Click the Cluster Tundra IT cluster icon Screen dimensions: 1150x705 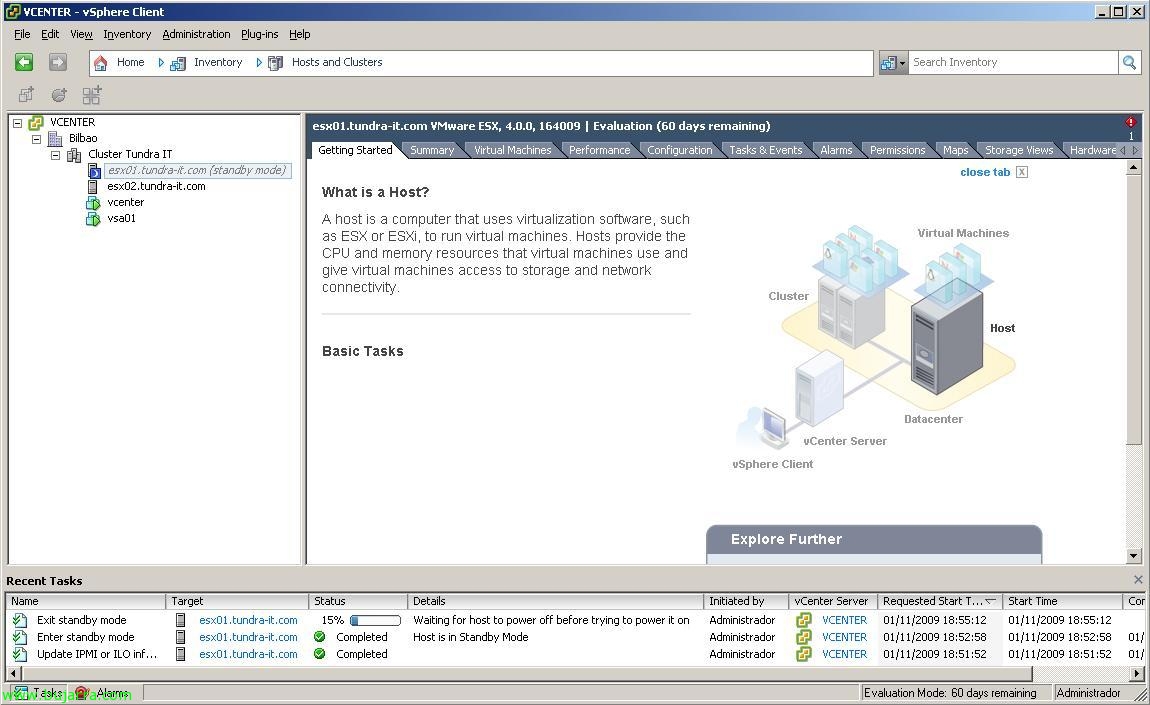coord(74,154)
